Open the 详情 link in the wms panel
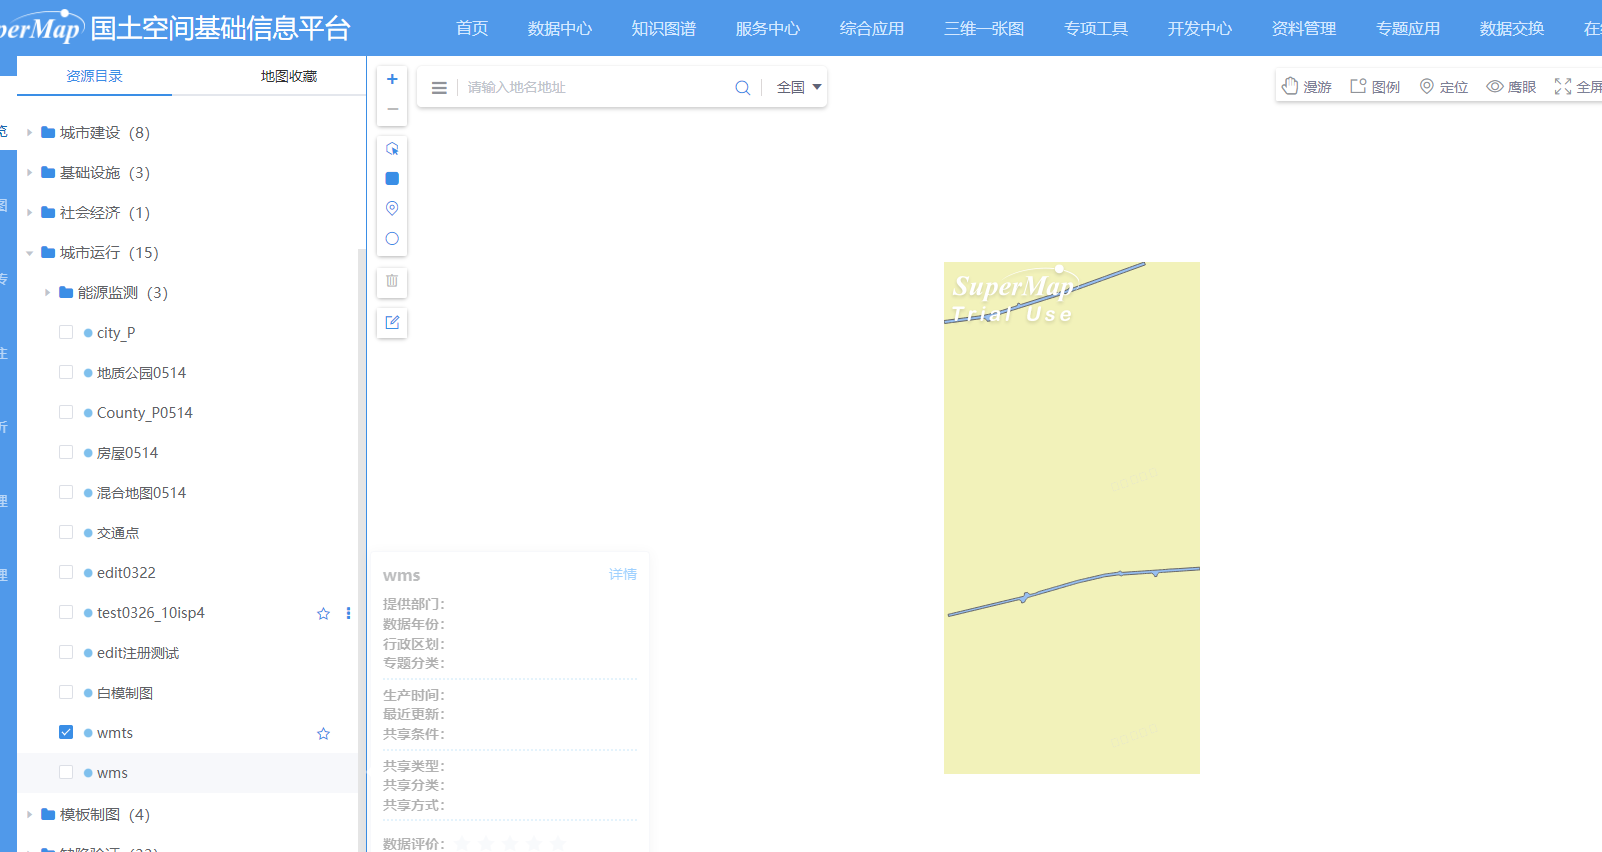Viewport: 1602px width, 852px height. coord(623,574)
